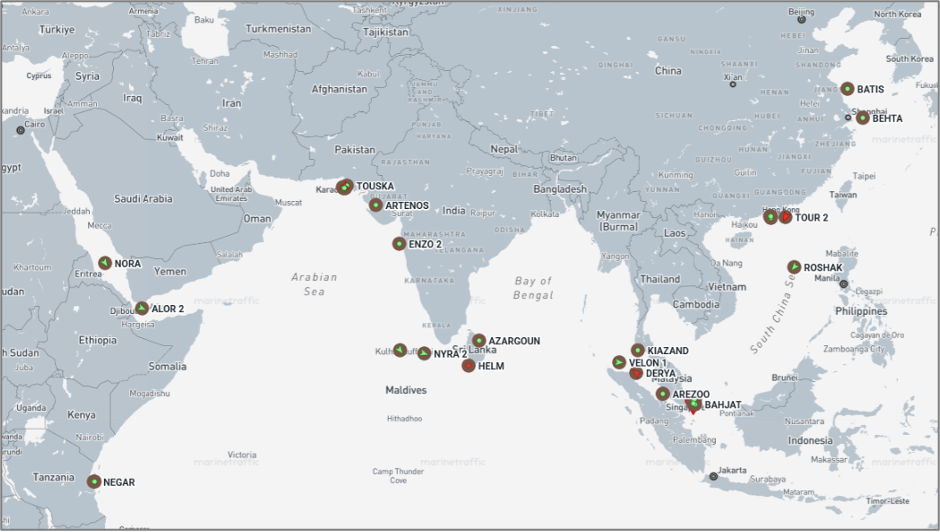Image resolution: width=940 pixels, height=532 pixels.
Task: Open the ENZO 2 ship marker
Action: pos(399,244)
